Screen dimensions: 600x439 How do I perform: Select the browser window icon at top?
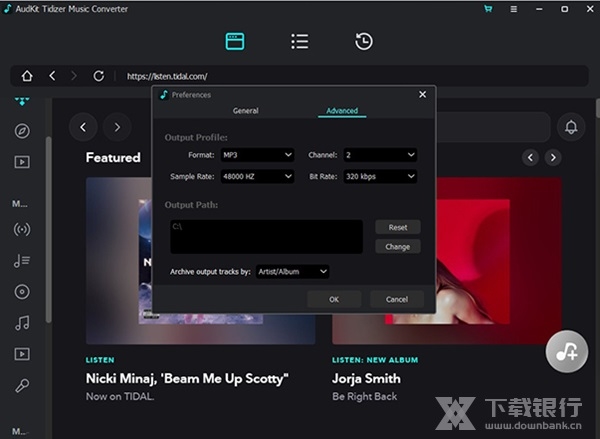(x=235, y=42)
